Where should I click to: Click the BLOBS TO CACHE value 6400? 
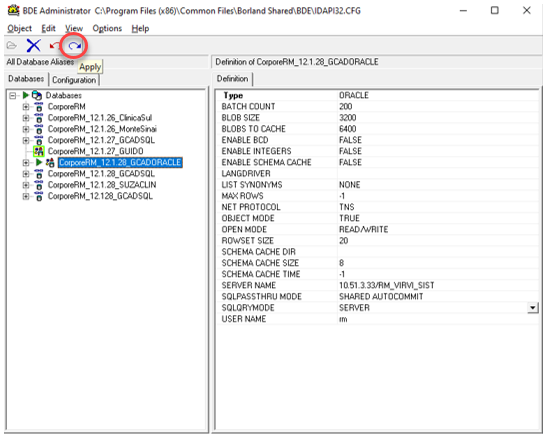point(348,129)
